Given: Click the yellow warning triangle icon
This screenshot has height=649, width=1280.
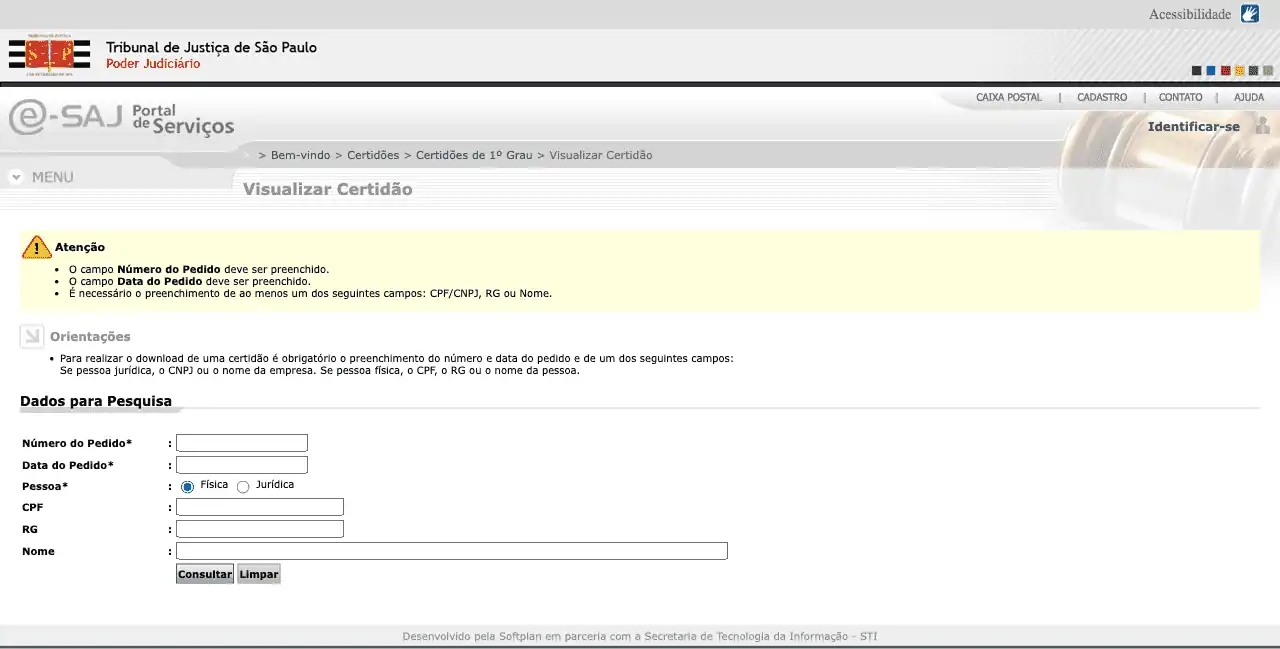Looking at the screenshot, I should point(36,247).
